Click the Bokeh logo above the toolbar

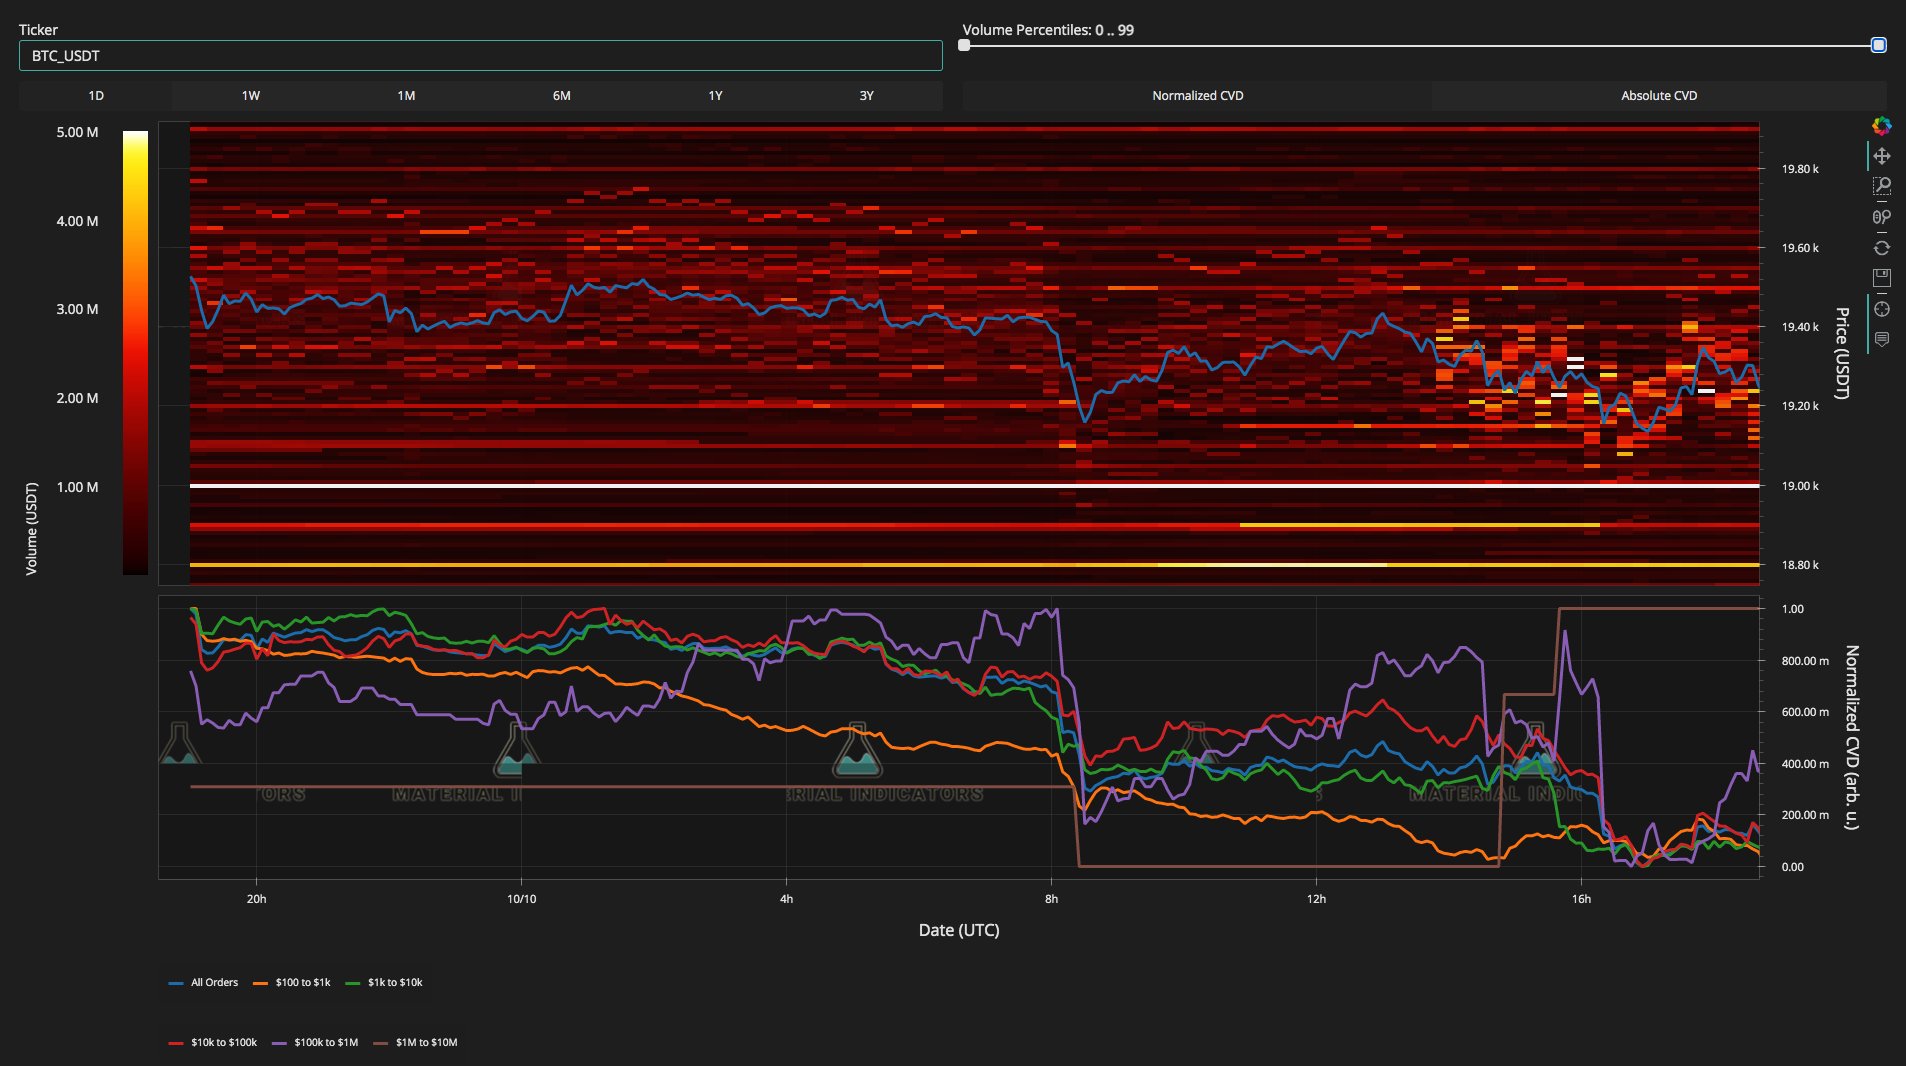pos(1884,125)
